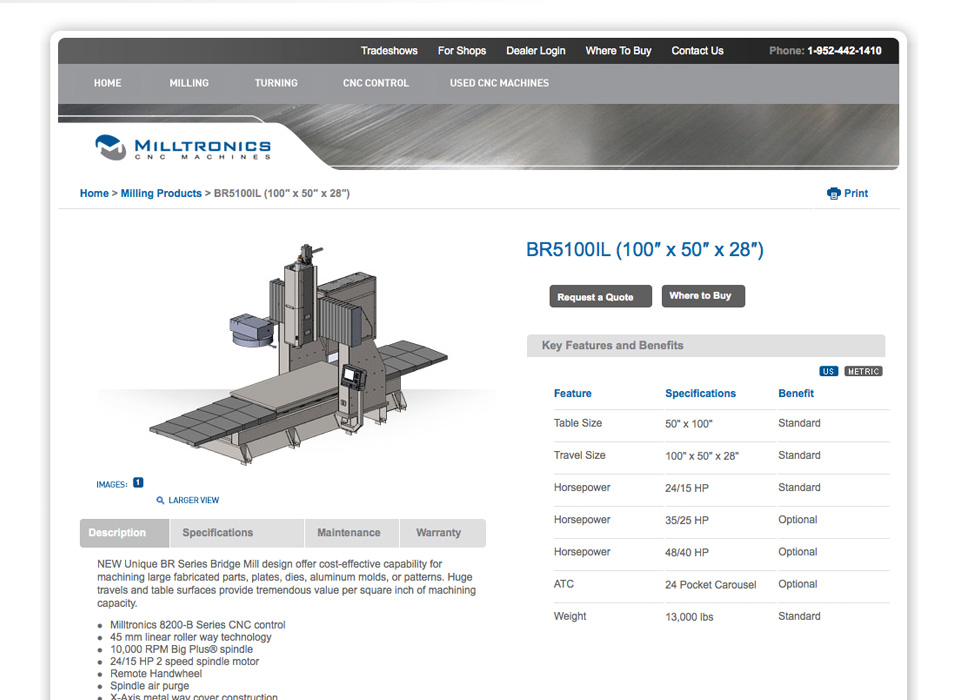Click the 24/15 HP specification cell

click(687, 488)
